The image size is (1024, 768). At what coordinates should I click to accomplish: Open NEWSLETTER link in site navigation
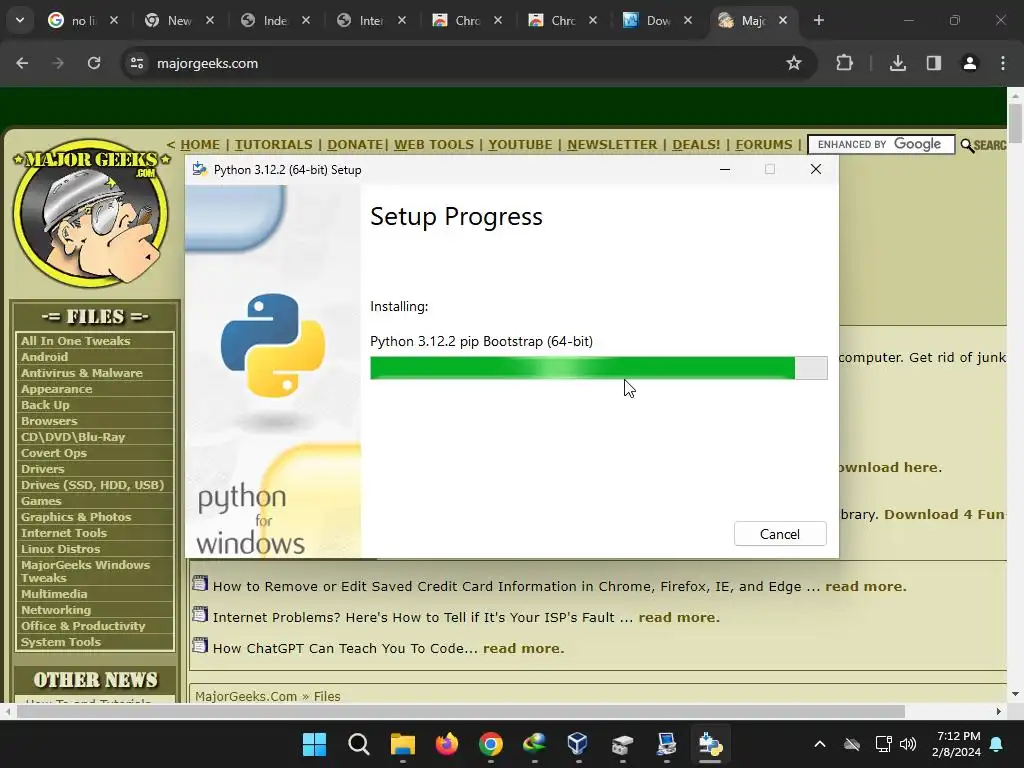pos(612,144)
